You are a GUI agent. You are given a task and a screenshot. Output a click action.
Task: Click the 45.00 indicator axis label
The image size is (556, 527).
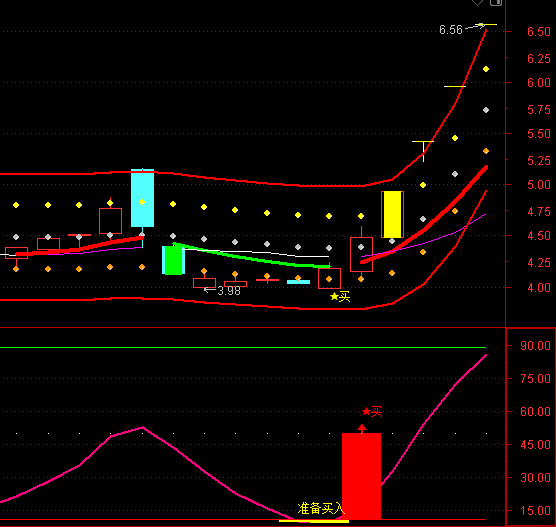point(535,444)
